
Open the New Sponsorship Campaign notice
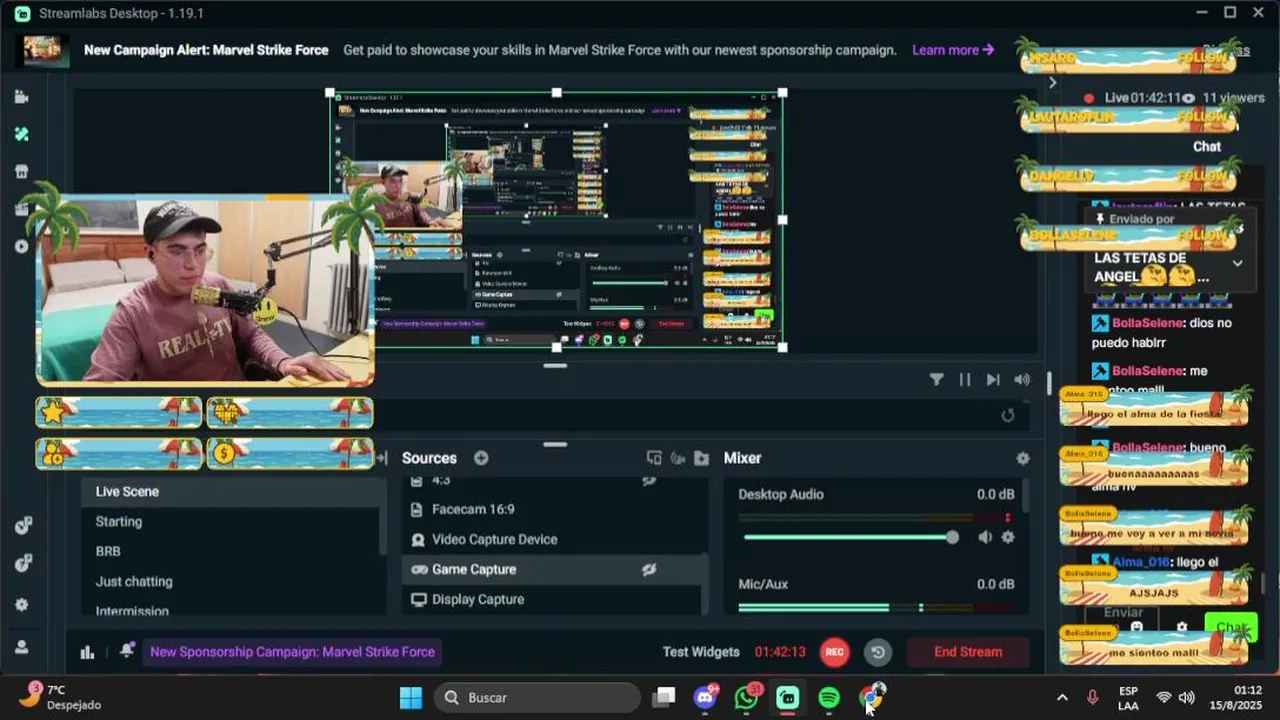point(292,652)
